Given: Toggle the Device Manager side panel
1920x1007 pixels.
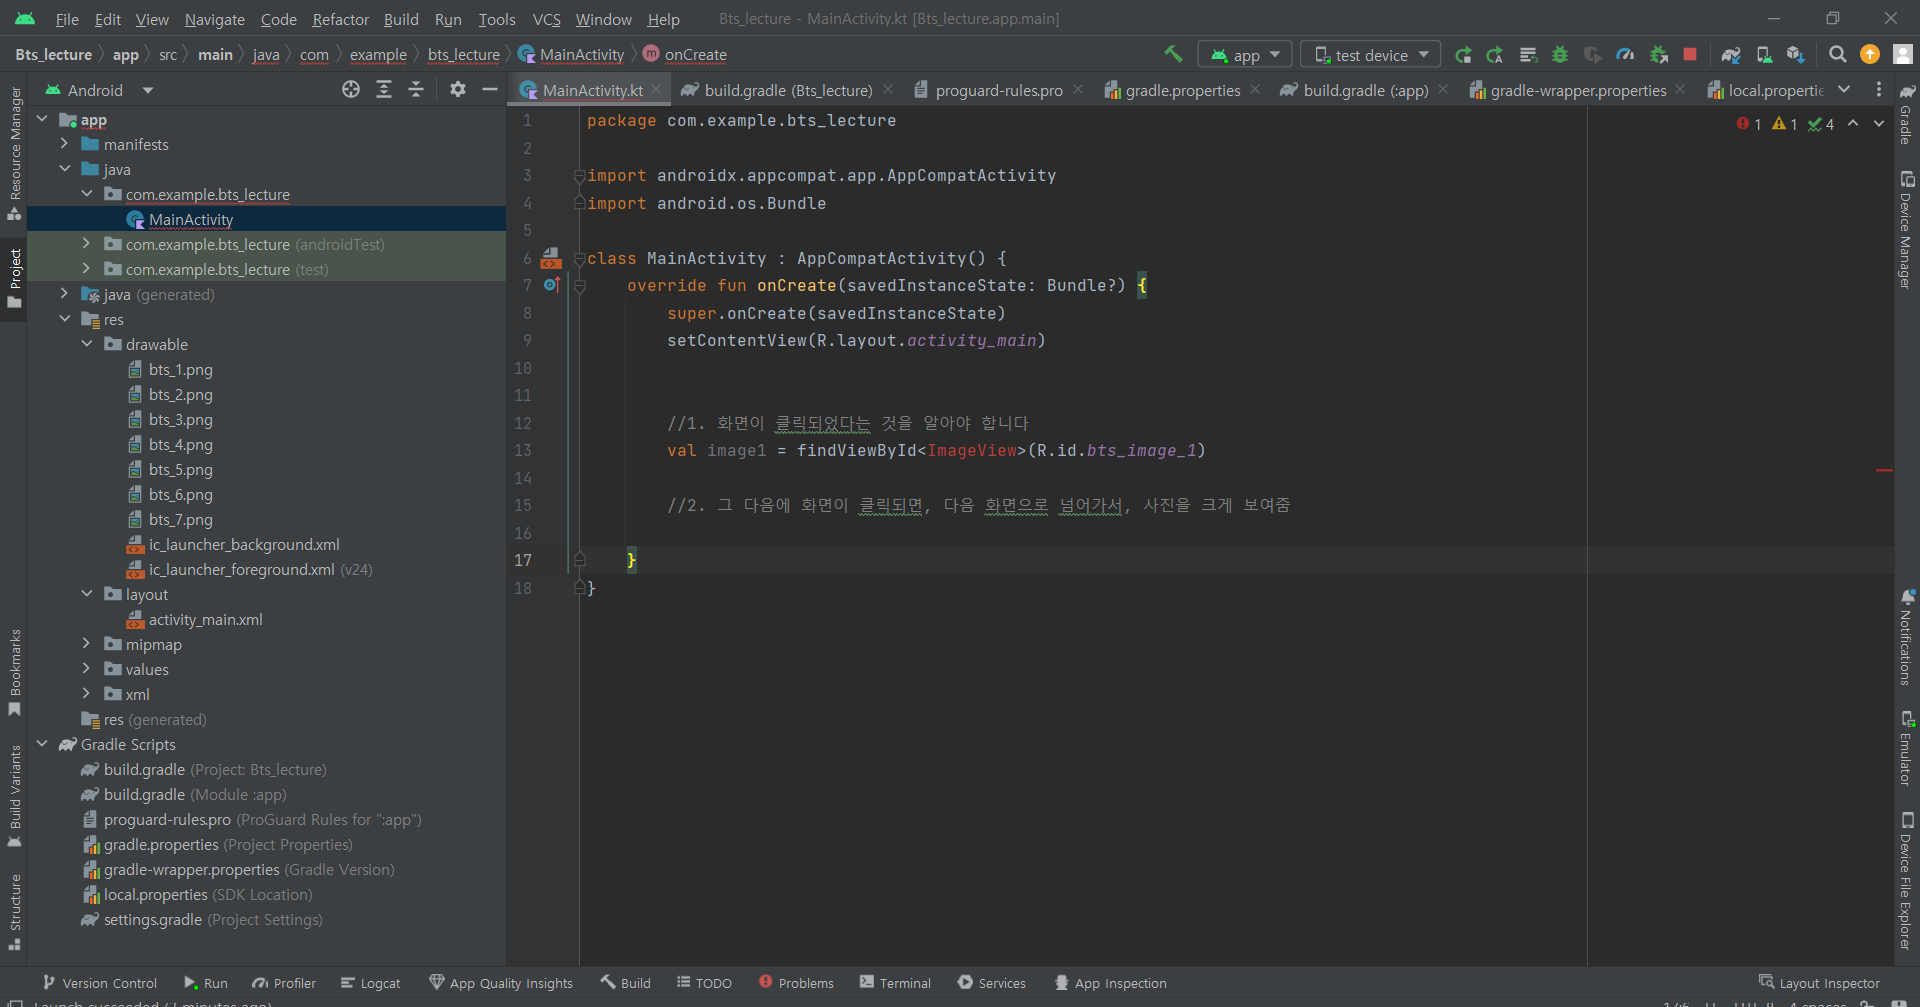Looking at the screenshot, I should [1907, 230].
